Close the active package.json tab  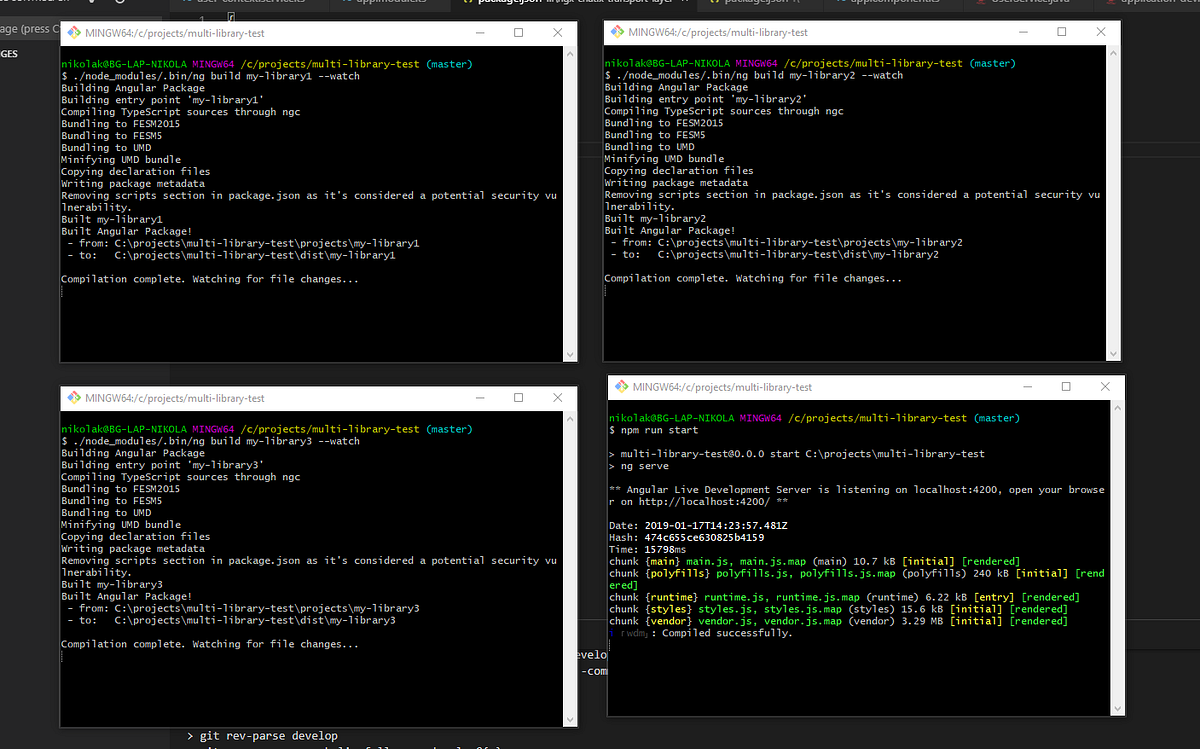(x=683, y=4)
